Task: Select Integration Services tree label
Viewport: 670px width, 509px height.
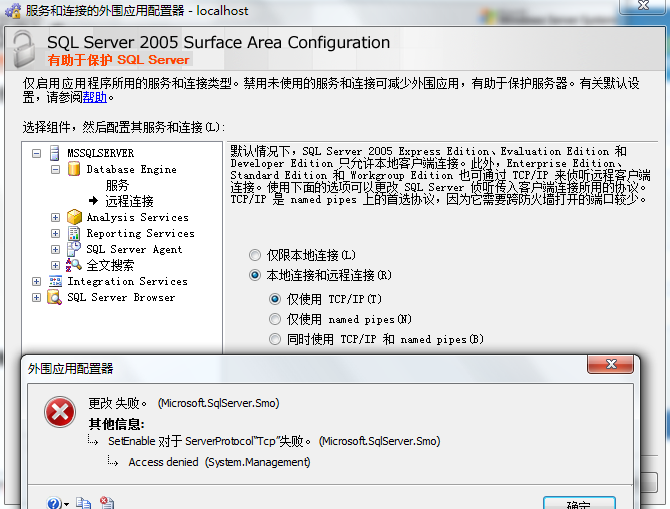Action: [127, 281]
